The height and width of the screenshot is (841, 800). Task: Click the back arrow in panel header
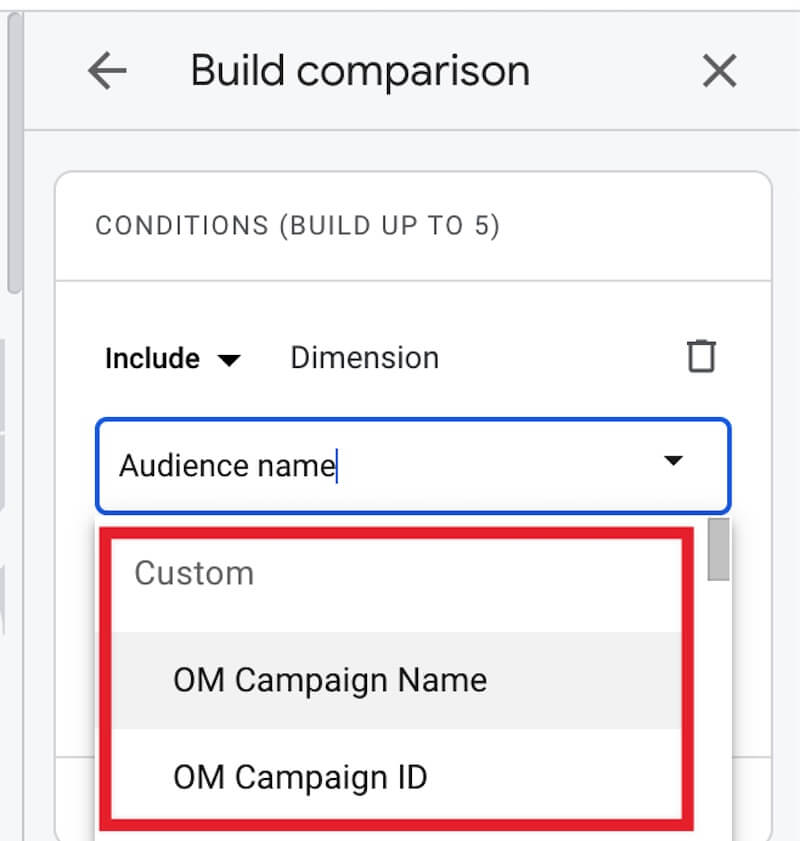pyautogui.click(x=107, y=72)
